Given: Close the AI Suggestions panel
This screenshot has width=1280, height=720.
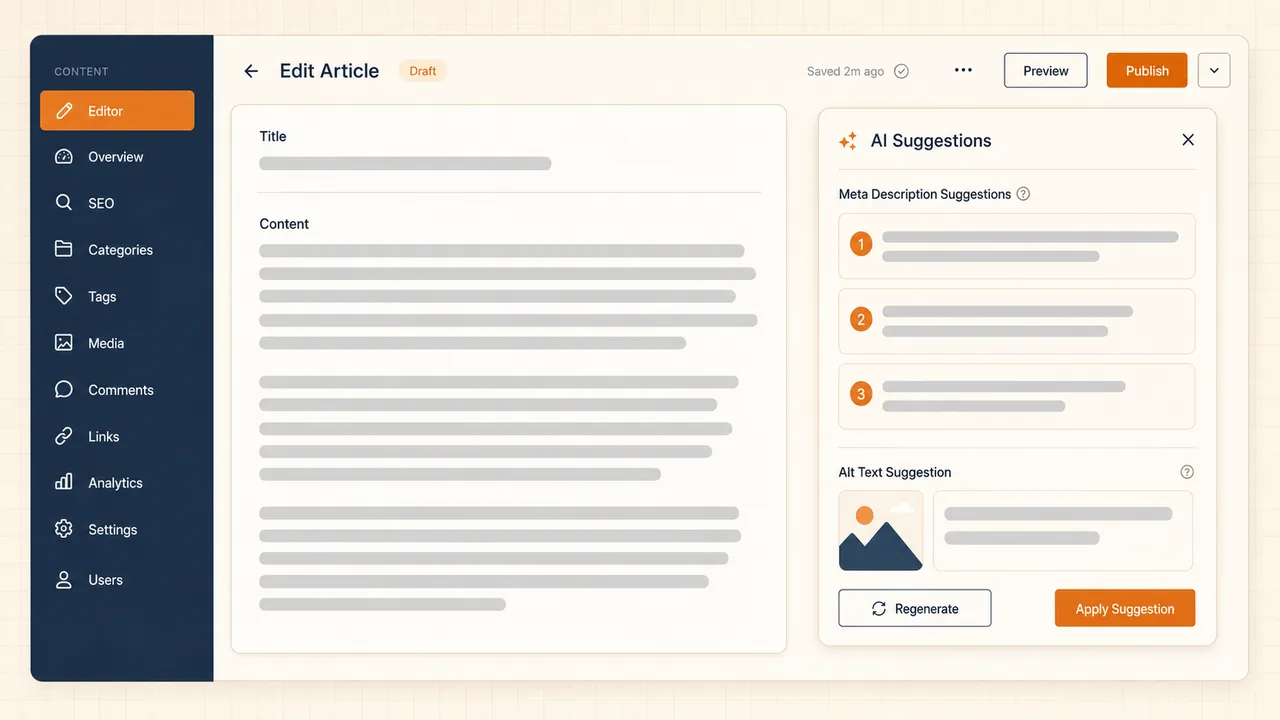Looking at the screenshot, I should click(1188, 140).
